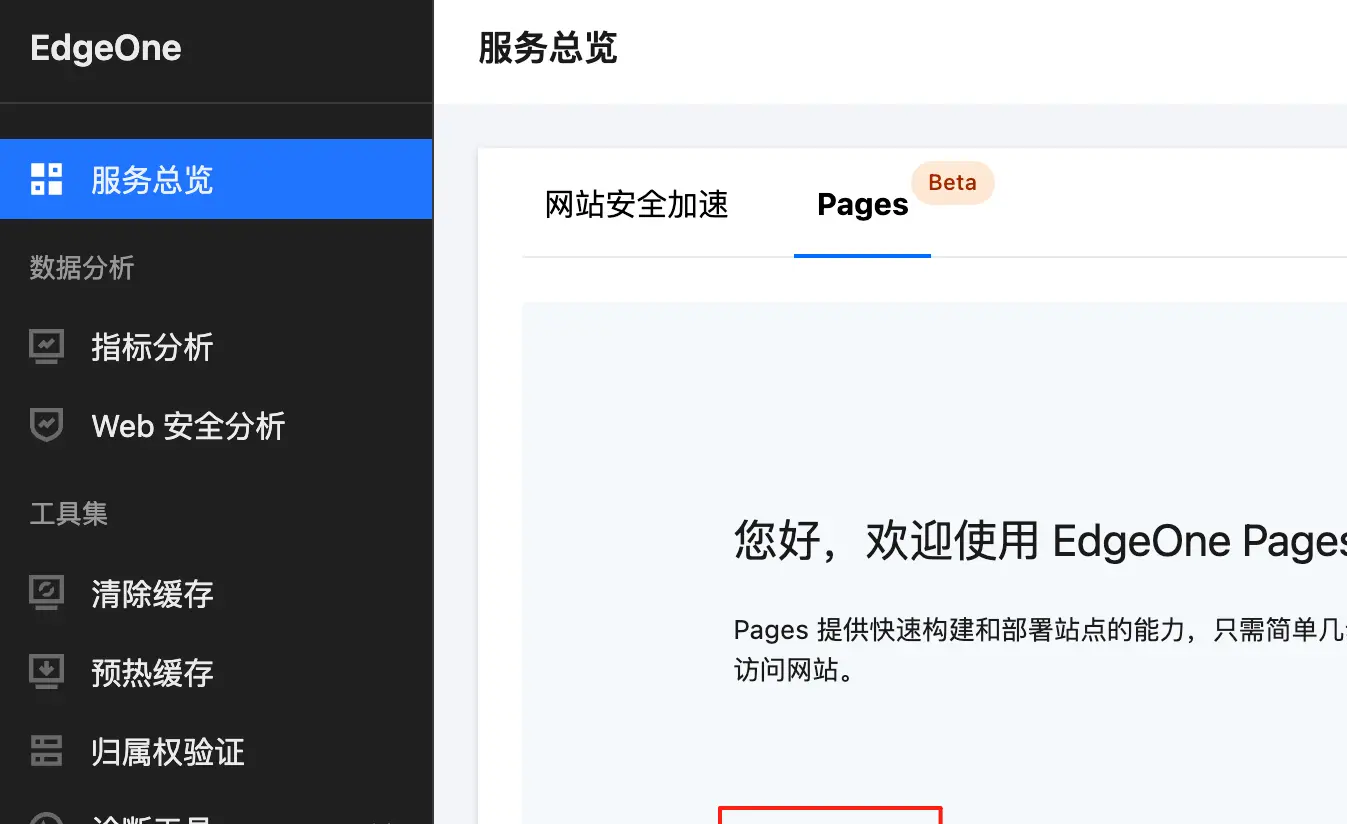The width and height of the screenshot is (1347, 824).
Task: Click the 工具集 section header
Action: (x=69, y=514)
